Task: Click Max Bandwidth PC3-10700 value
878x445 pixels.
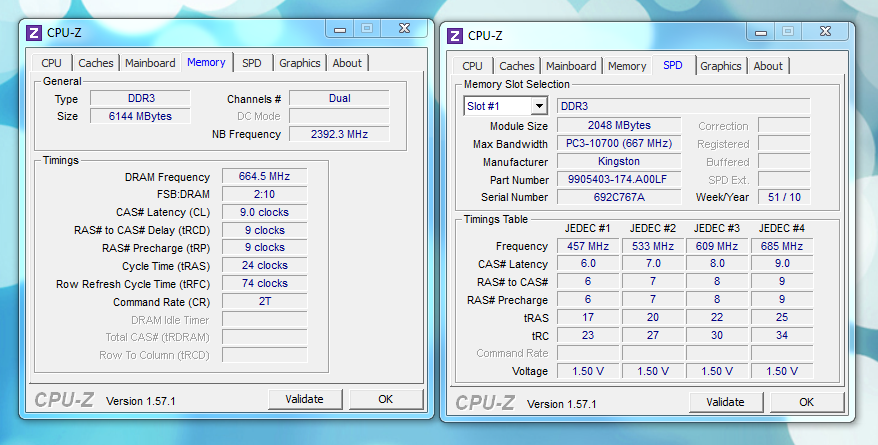Action: click(619, 143)
